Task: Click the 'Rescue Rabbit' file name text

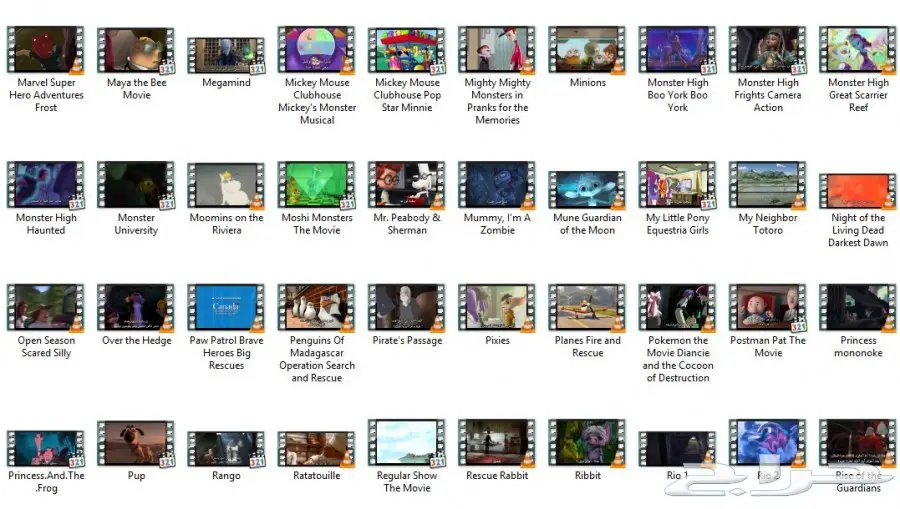Action: tap(497, 475)
